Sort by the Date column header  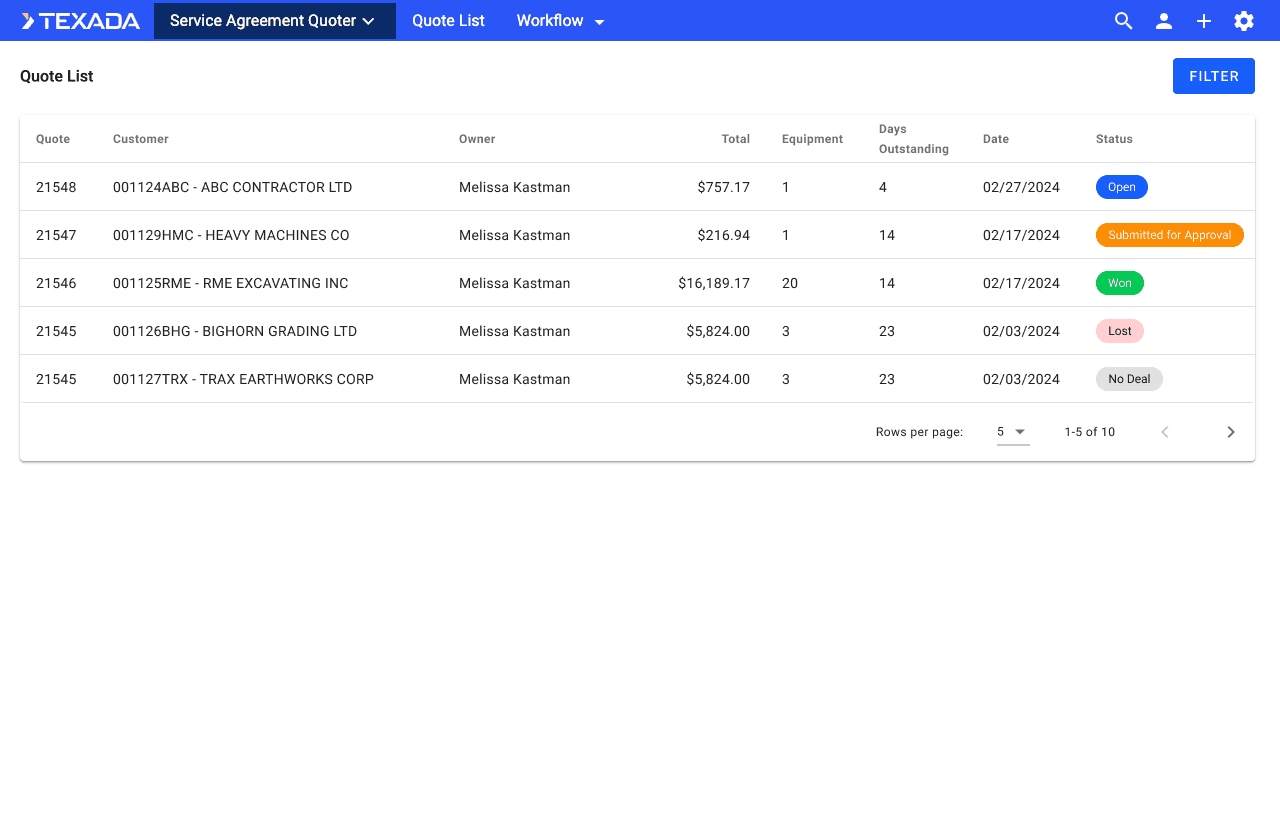996,139
